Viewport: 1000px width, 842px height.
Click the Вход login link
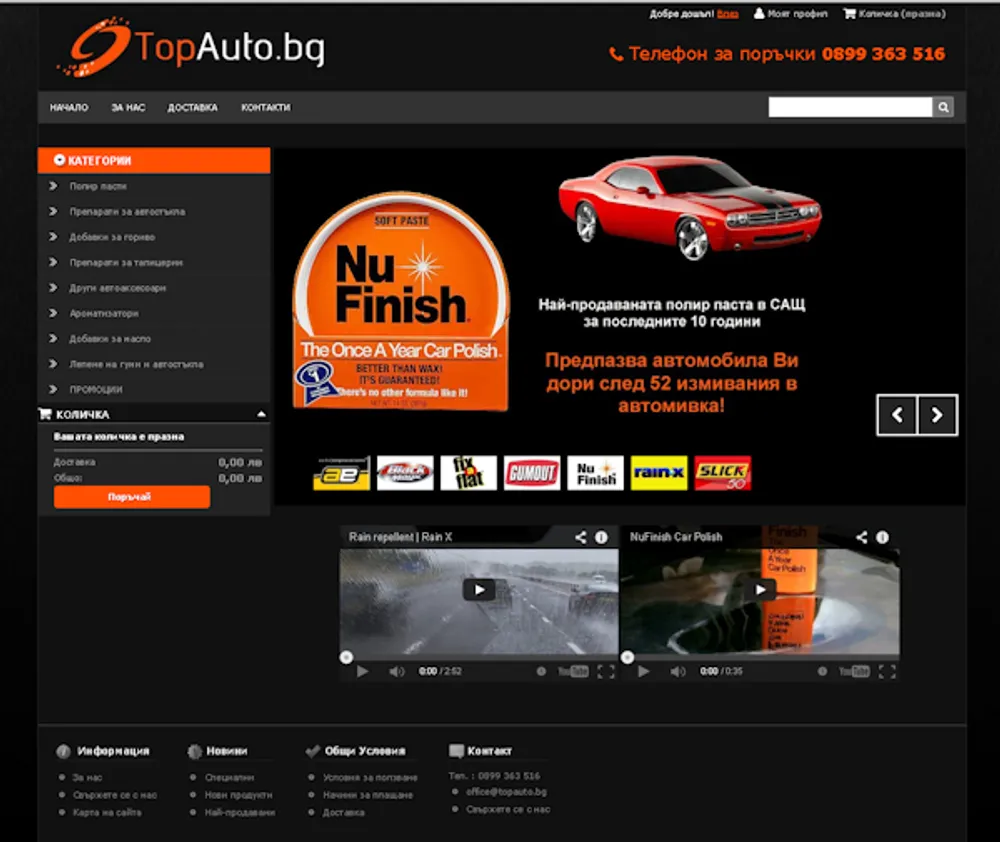coord(728,13)
